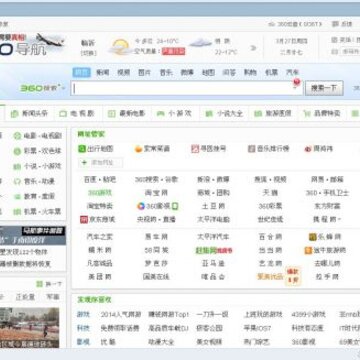Click [切换] to change the city
Image resolution: width=360 pixels, height=360 pixels.
[x=88, y=53]
